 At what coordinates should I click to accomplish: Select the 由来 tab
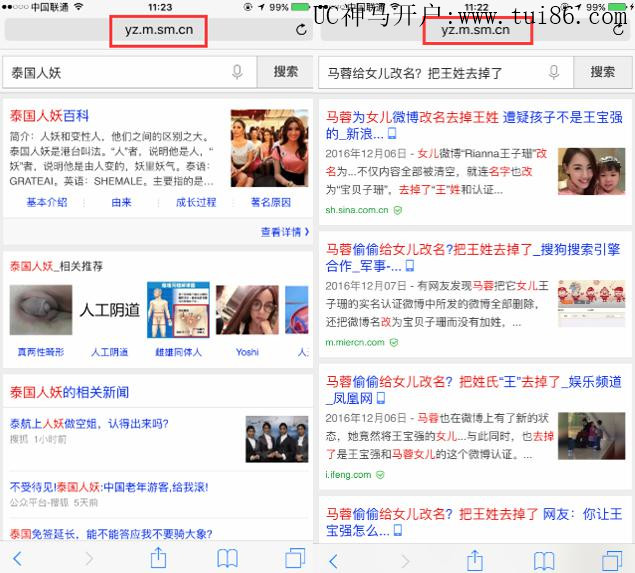(121, 202)
